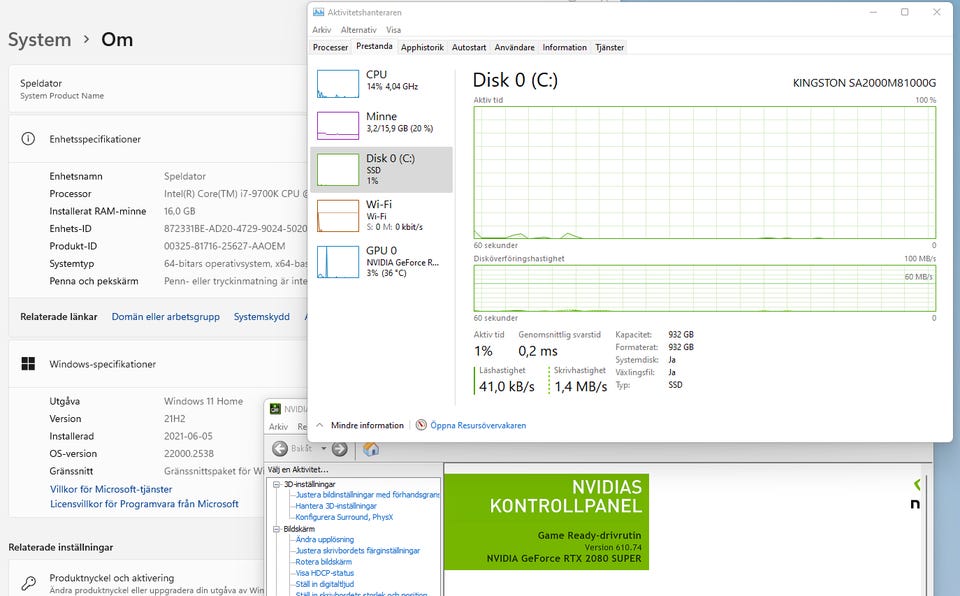Switch to the Processer tab

(330, 47)
